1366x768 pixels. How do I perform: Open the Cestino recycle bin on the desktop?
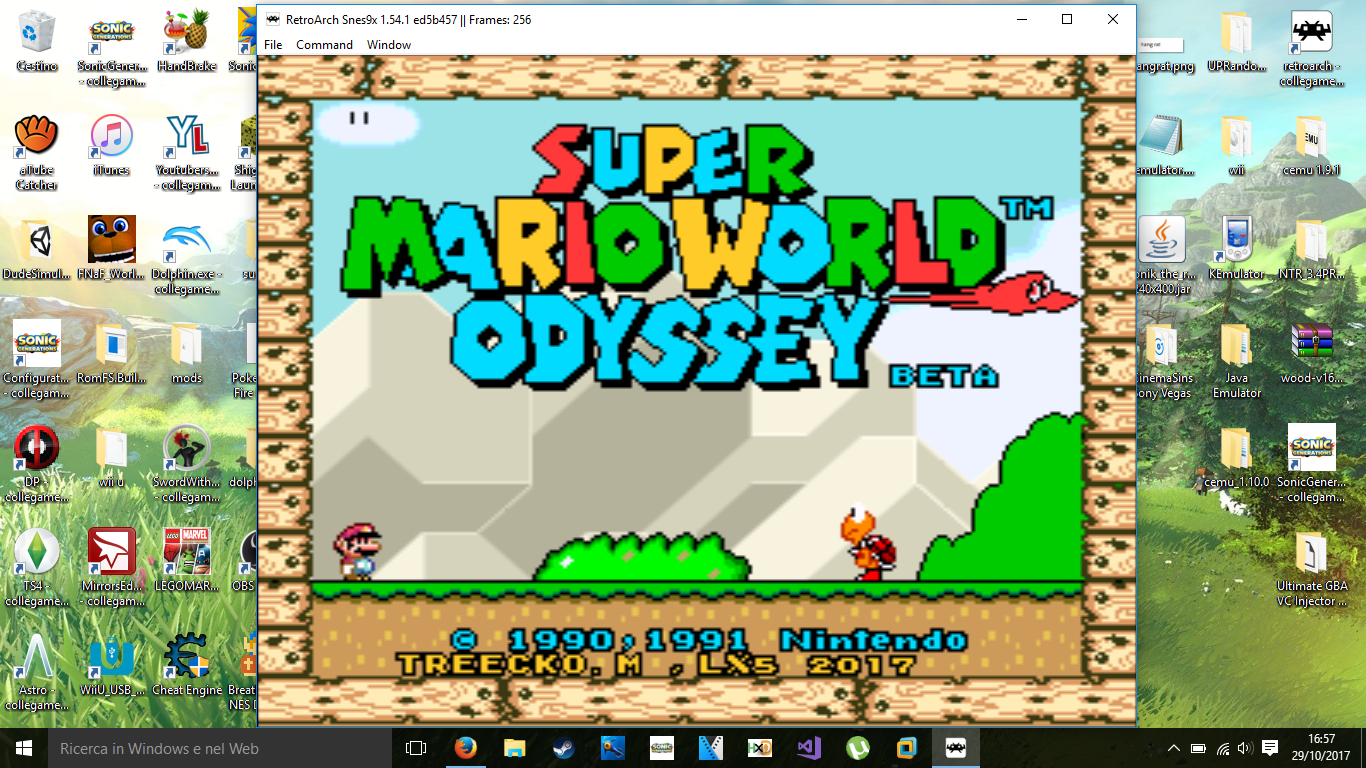(x=37, y=41)
